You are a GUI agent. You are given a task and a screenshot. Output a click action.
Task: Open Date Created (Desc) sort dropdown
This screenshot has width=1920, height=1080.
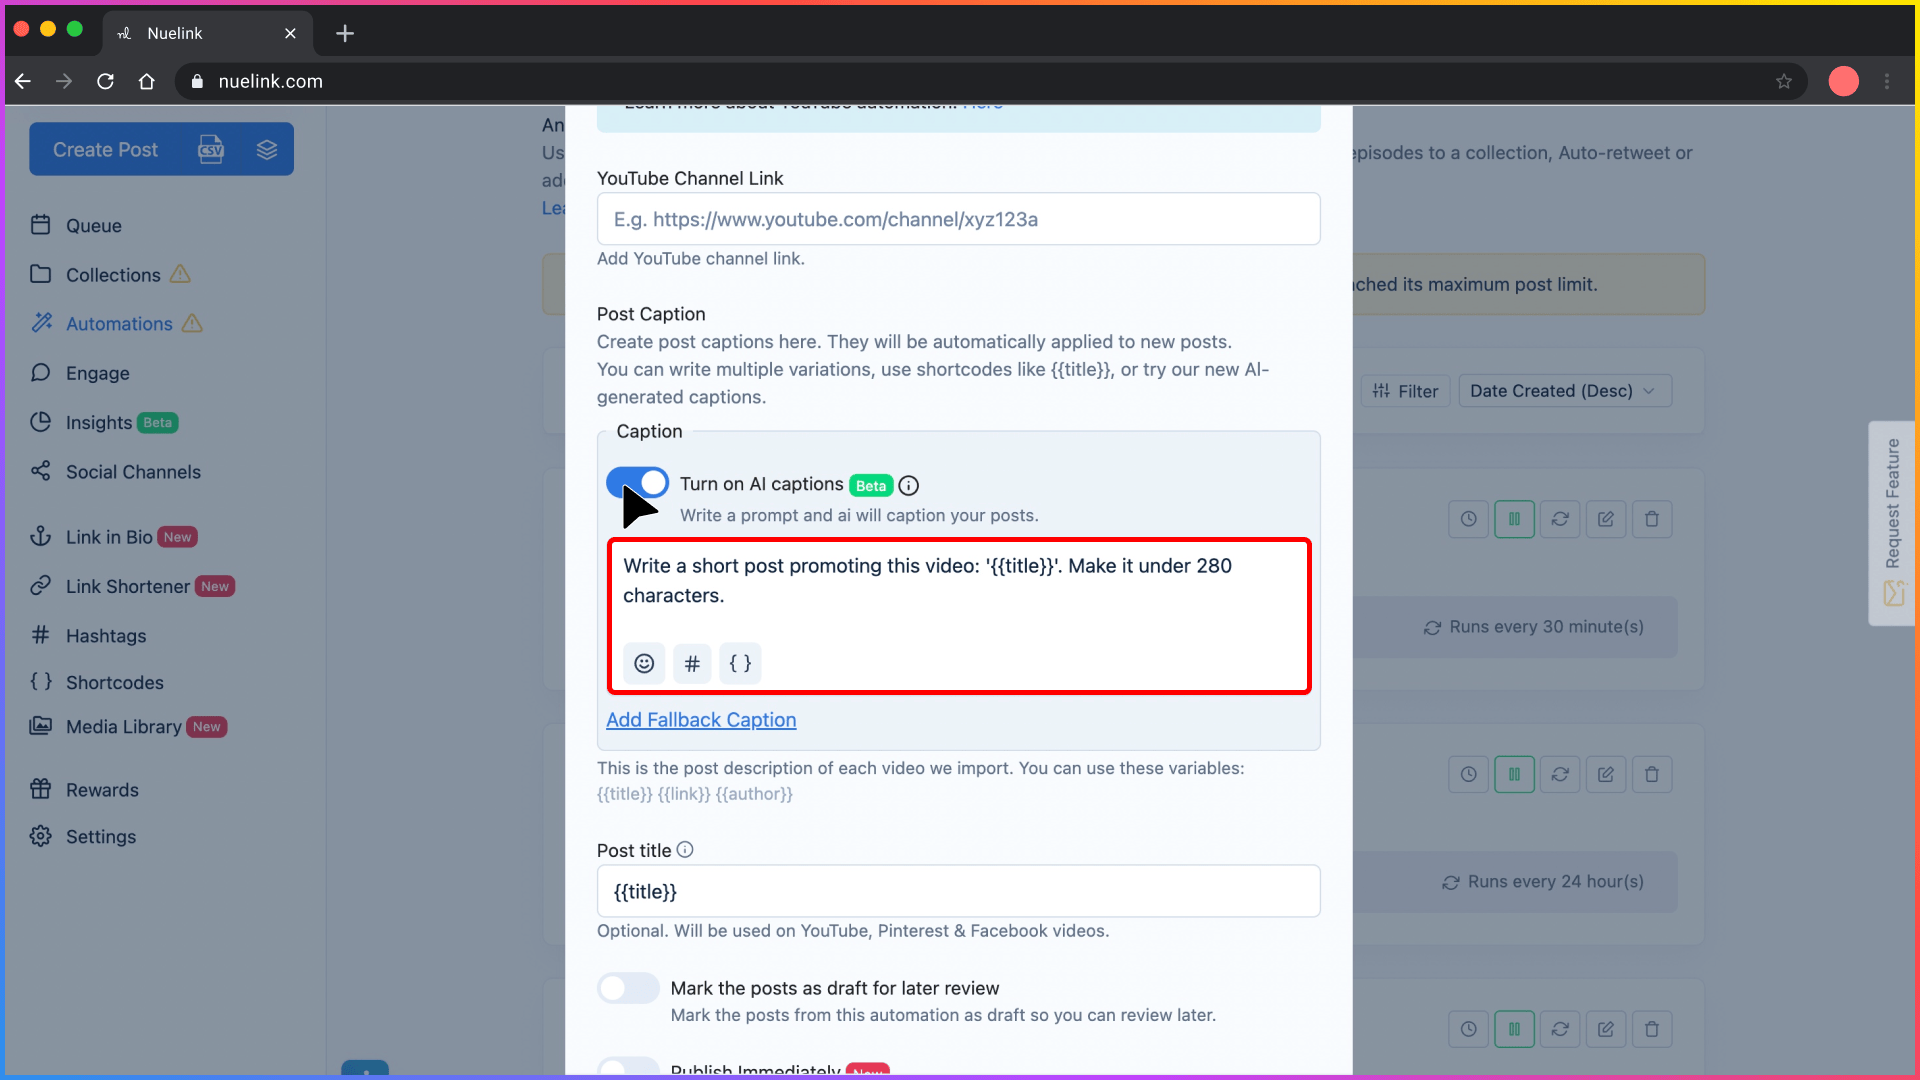coord(1565,391)
